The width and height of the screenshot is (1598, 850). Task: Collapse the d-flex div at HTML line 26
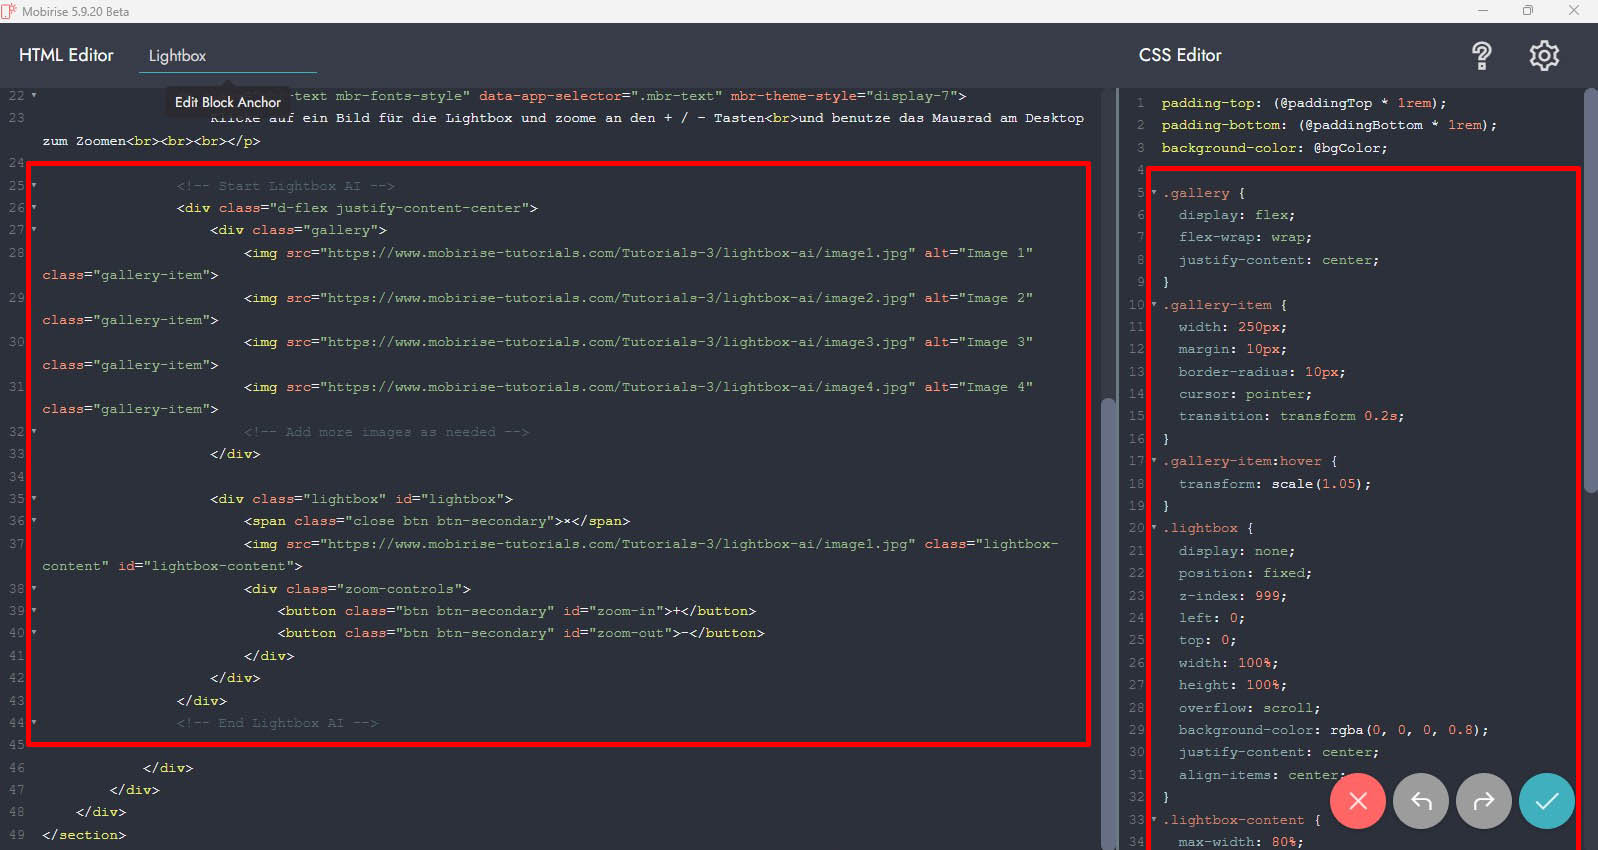34,208
